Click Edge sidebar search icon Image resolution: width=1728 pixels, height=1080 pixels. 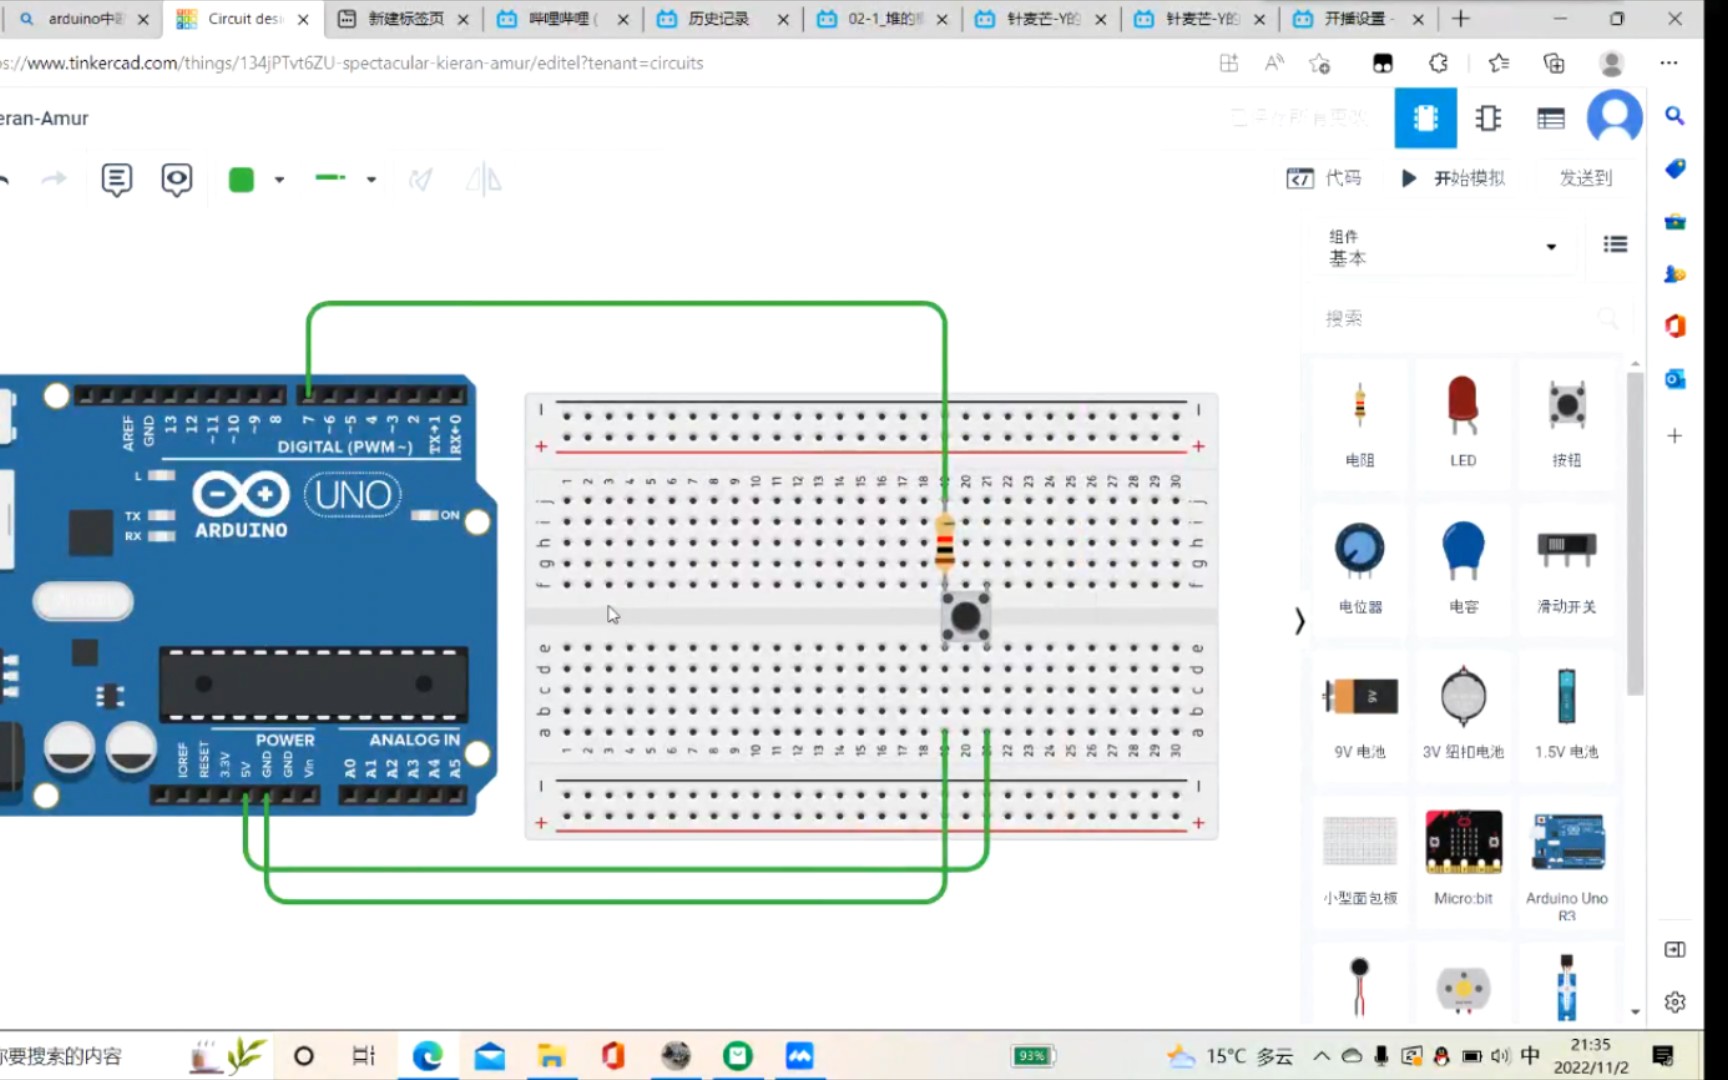(1675, 116)
